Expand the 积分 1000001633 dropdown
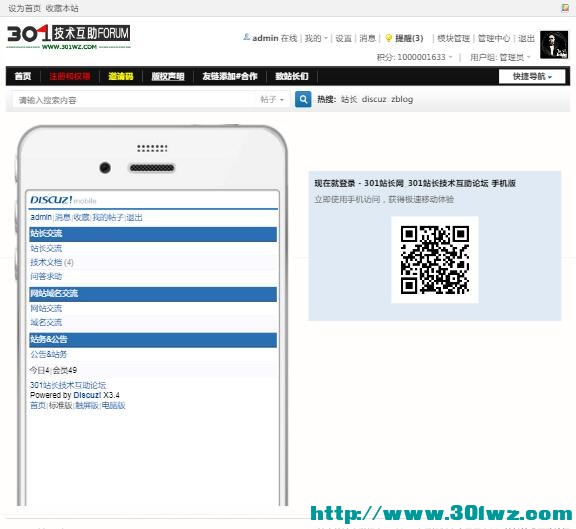 (x=414, y=57)
